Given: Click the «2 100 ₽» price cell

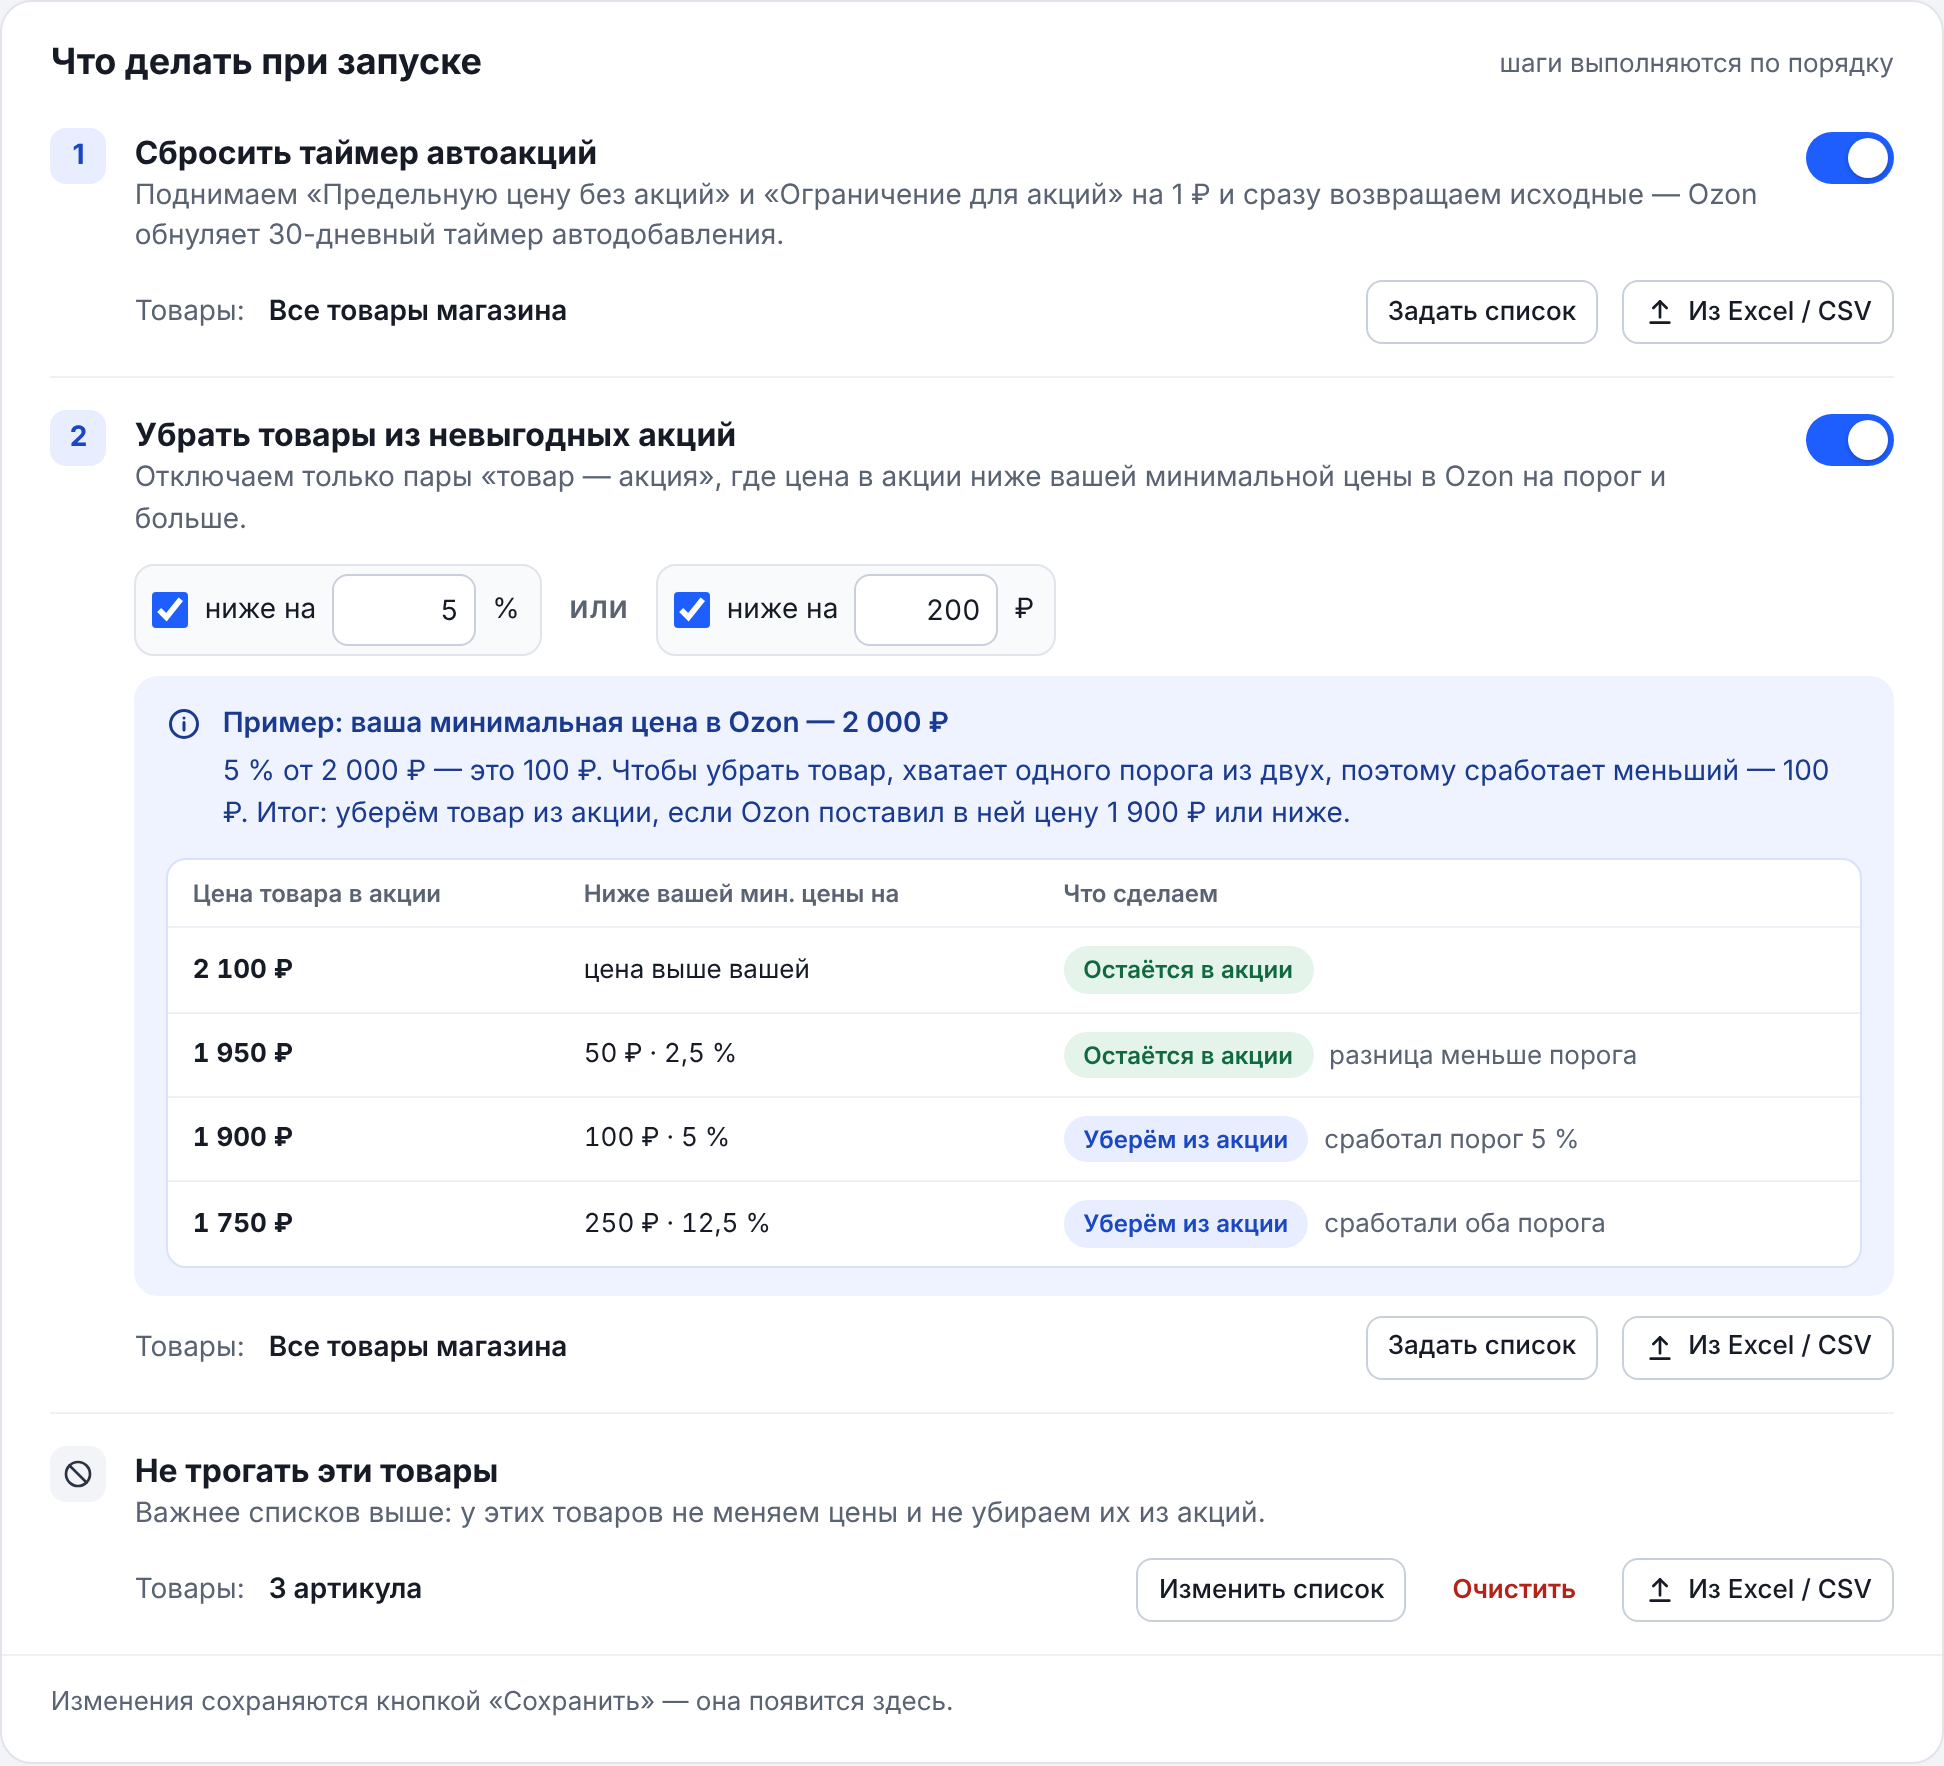Looking at the screenshot, I should (x=243, y=969).
